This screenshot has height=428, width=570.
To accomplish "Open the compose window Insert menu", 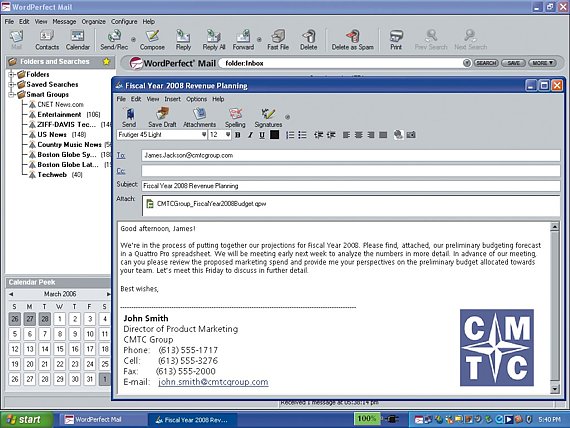I will click(172, 99).
